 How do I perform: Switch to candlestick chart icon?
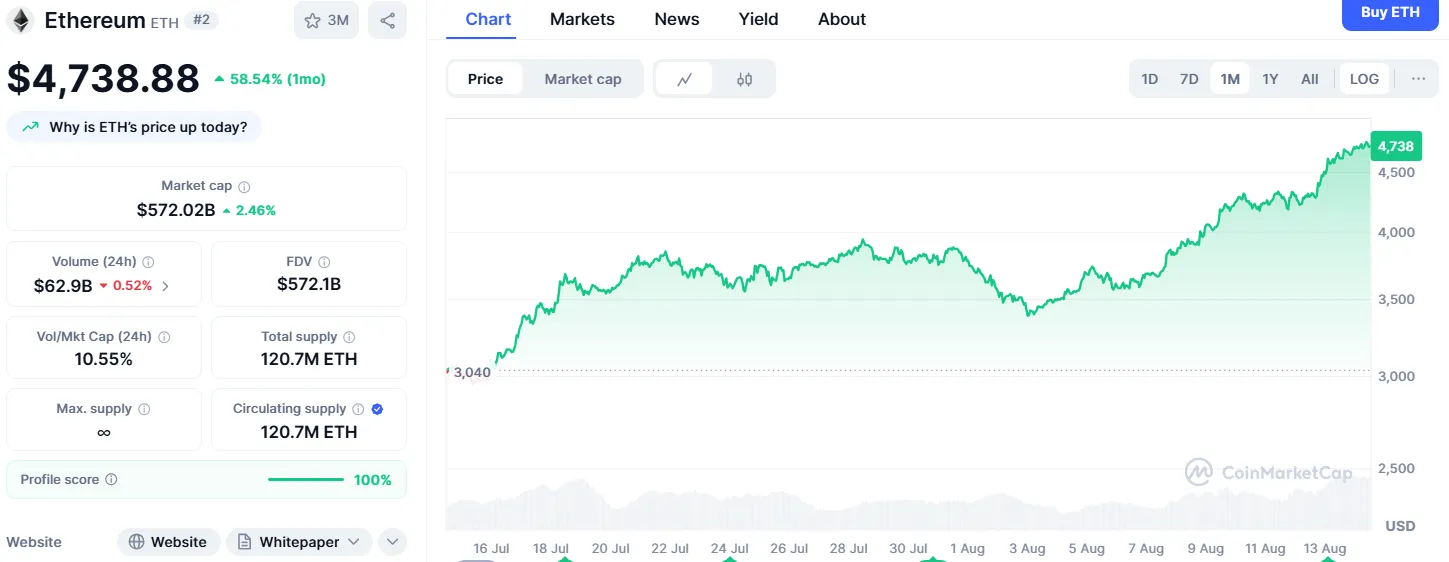[x=744, y=79]
